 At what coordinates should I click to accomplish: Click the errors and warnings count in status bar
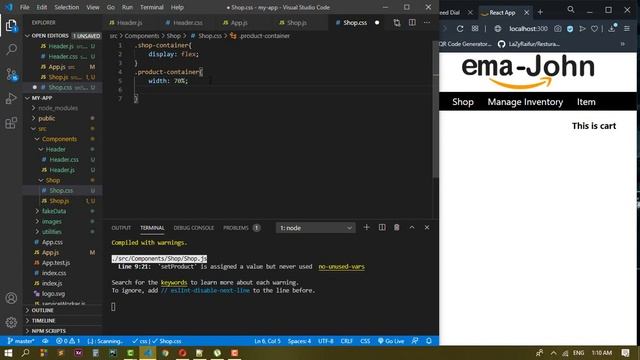(x=68, y=341)
